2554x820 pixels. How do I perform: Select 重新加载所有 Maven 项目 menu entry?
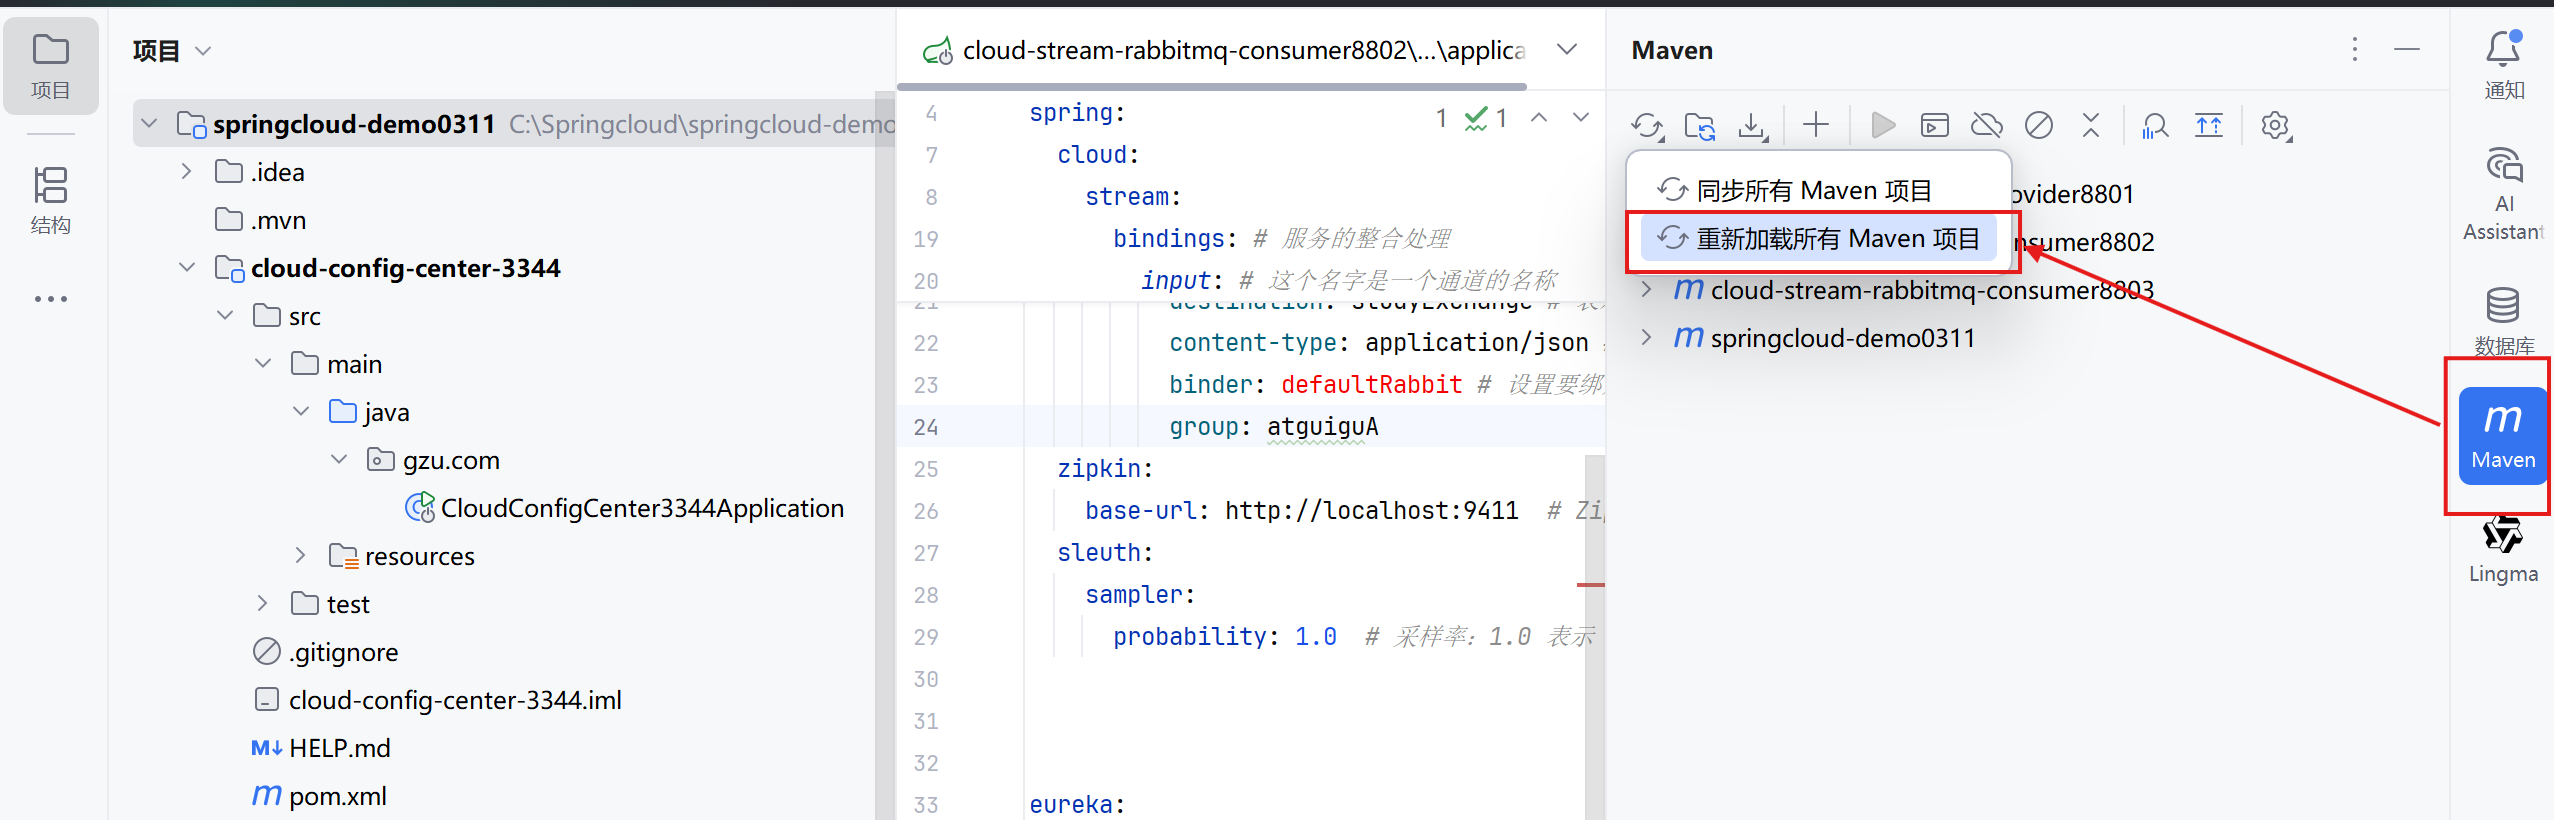(x=1818, y=238)
